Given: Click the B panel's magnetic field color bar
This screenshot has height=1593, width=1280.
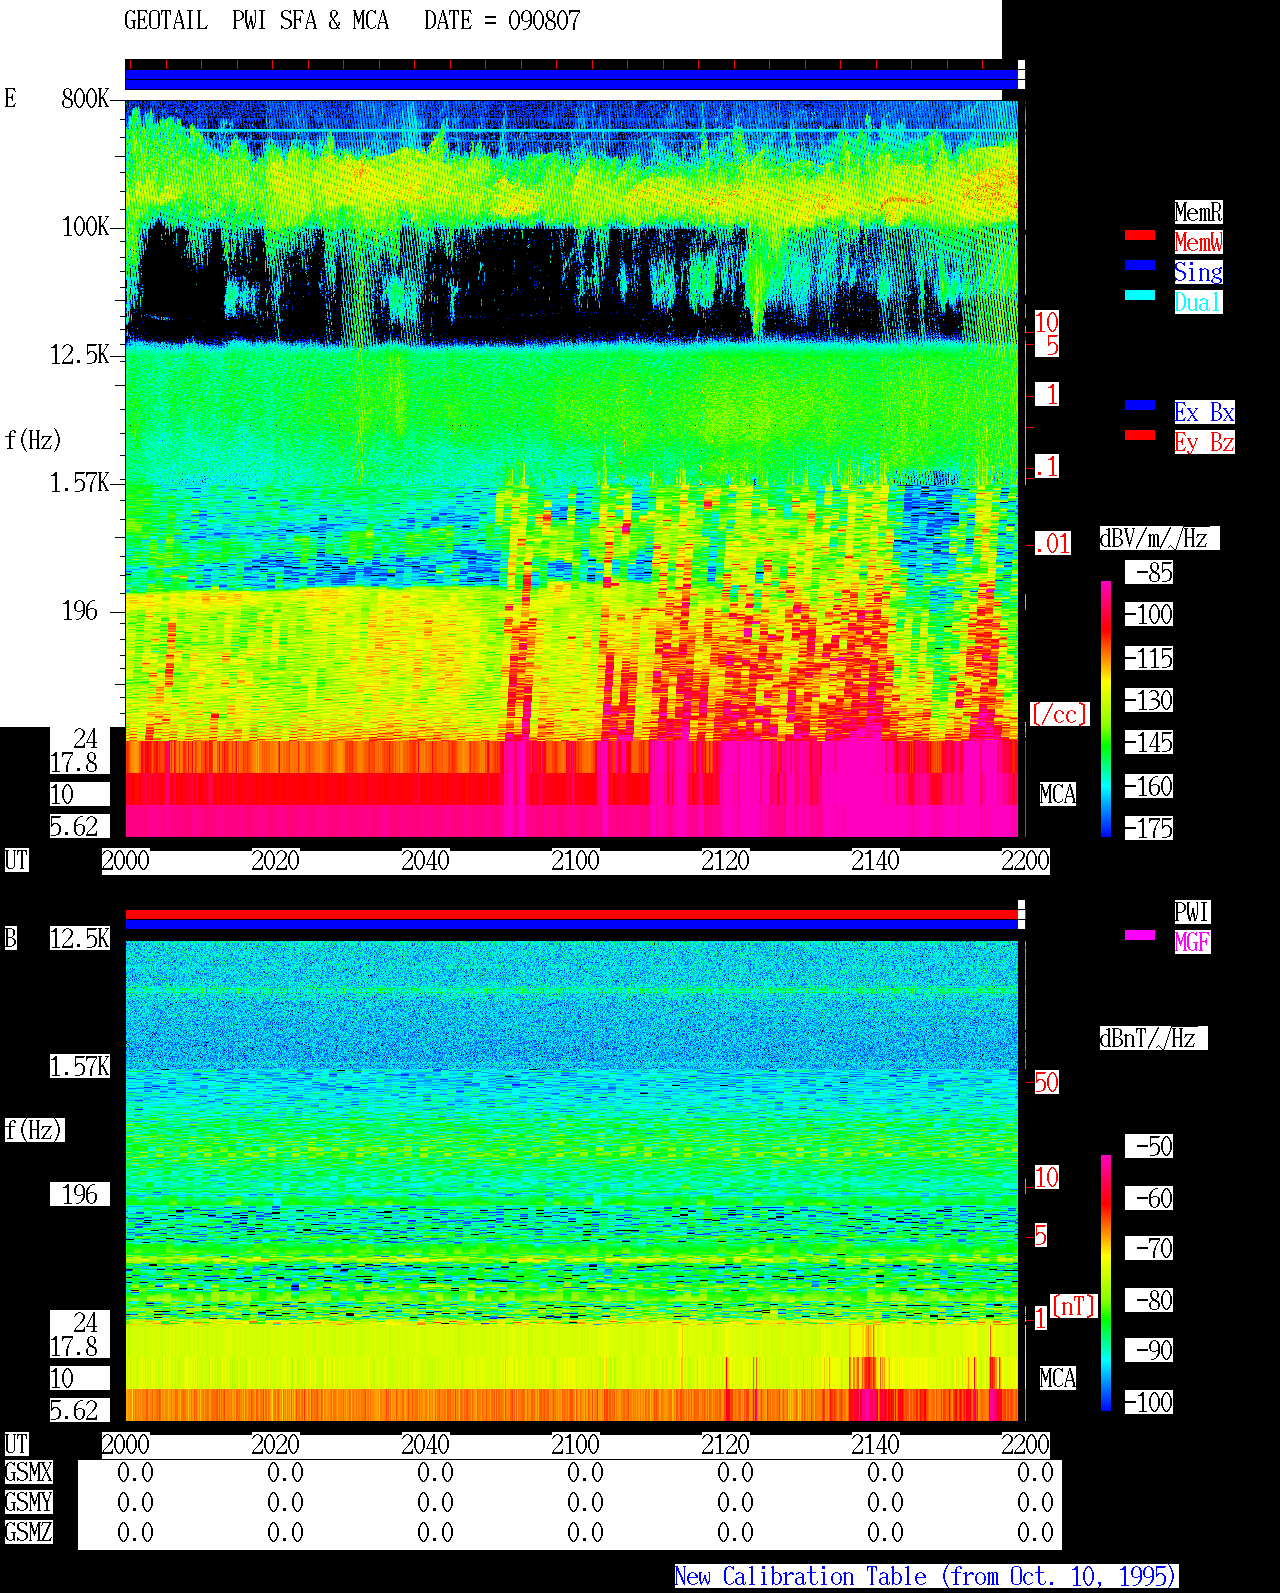Looking at the screenshot, I should tap(1106, 1283).
